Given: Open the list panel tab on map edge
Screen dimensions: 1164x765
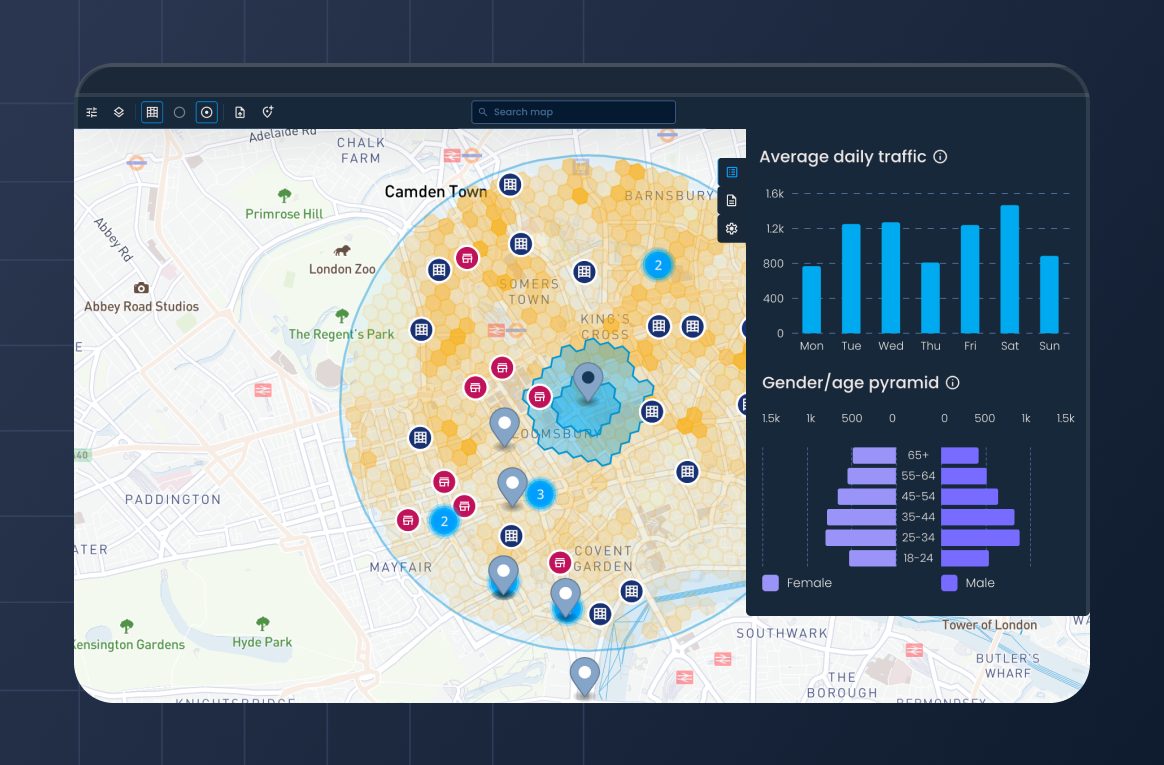Looking at the screenshot, I should [x=732, y=172].
